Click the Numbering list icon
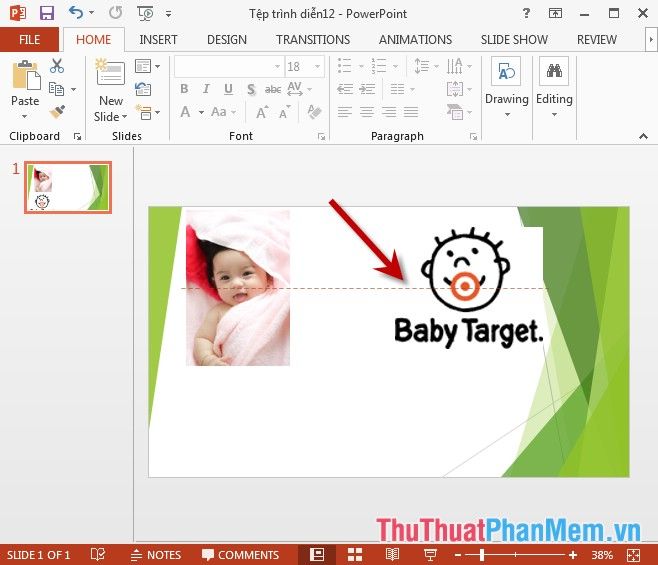 379,66
